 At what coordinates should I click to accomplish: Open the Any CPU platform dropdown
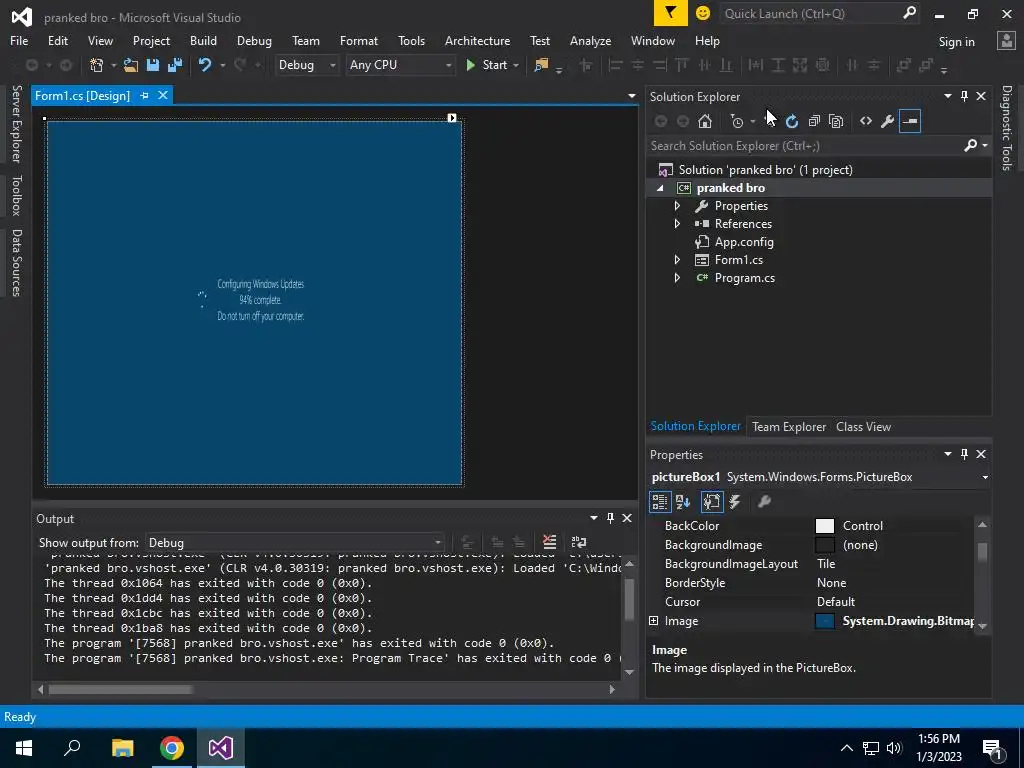coord(448,65)
